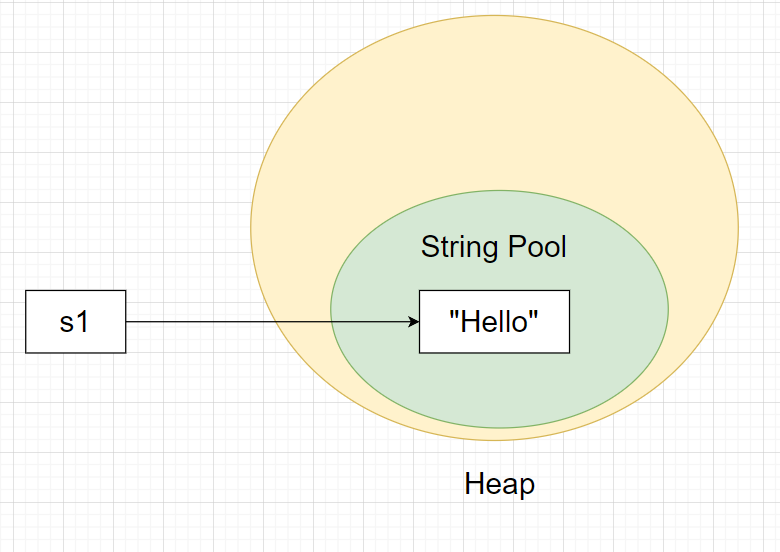
Task: Click the bottom border of Hello rectangle
Action: click(x=494, y=352)
